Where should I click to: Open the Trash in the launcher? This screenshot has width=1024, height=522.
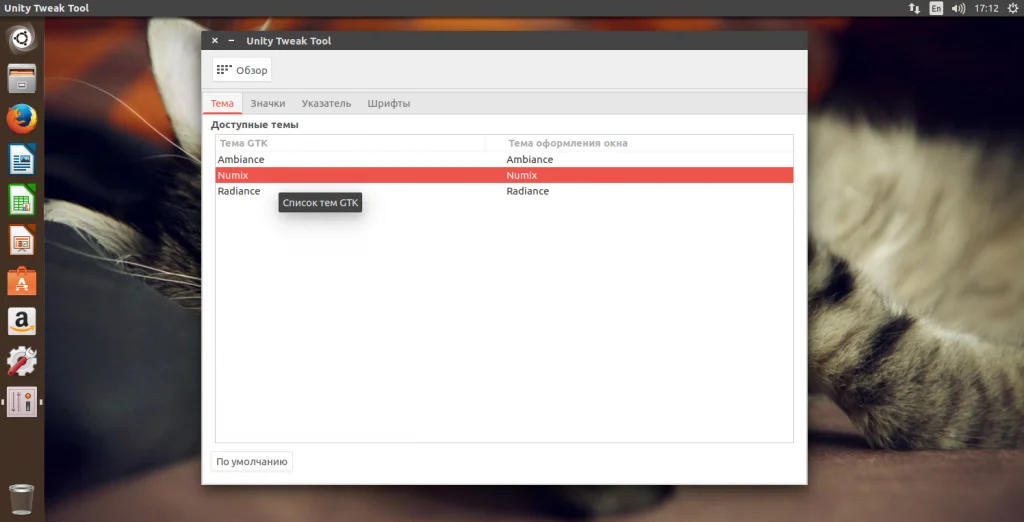(x=22, y=498)
